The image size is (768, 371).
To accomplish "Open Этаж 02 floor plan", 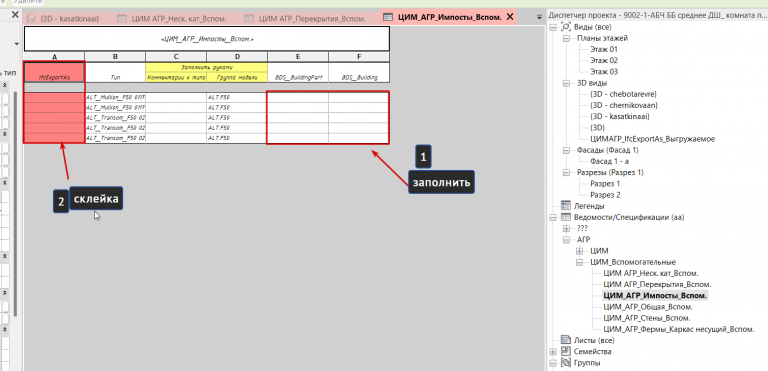I will pyautogui.click(x=604, y=61).
